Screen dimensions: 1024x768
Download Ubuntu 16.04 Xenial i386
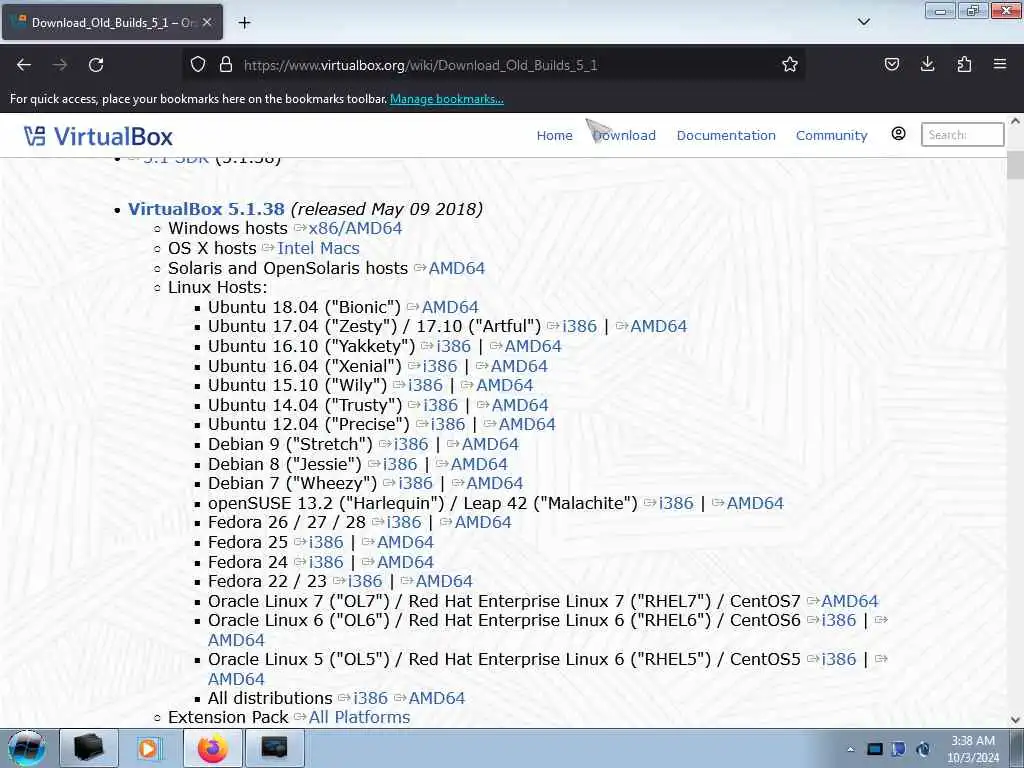pyautogui.click(x=440, y=366)
